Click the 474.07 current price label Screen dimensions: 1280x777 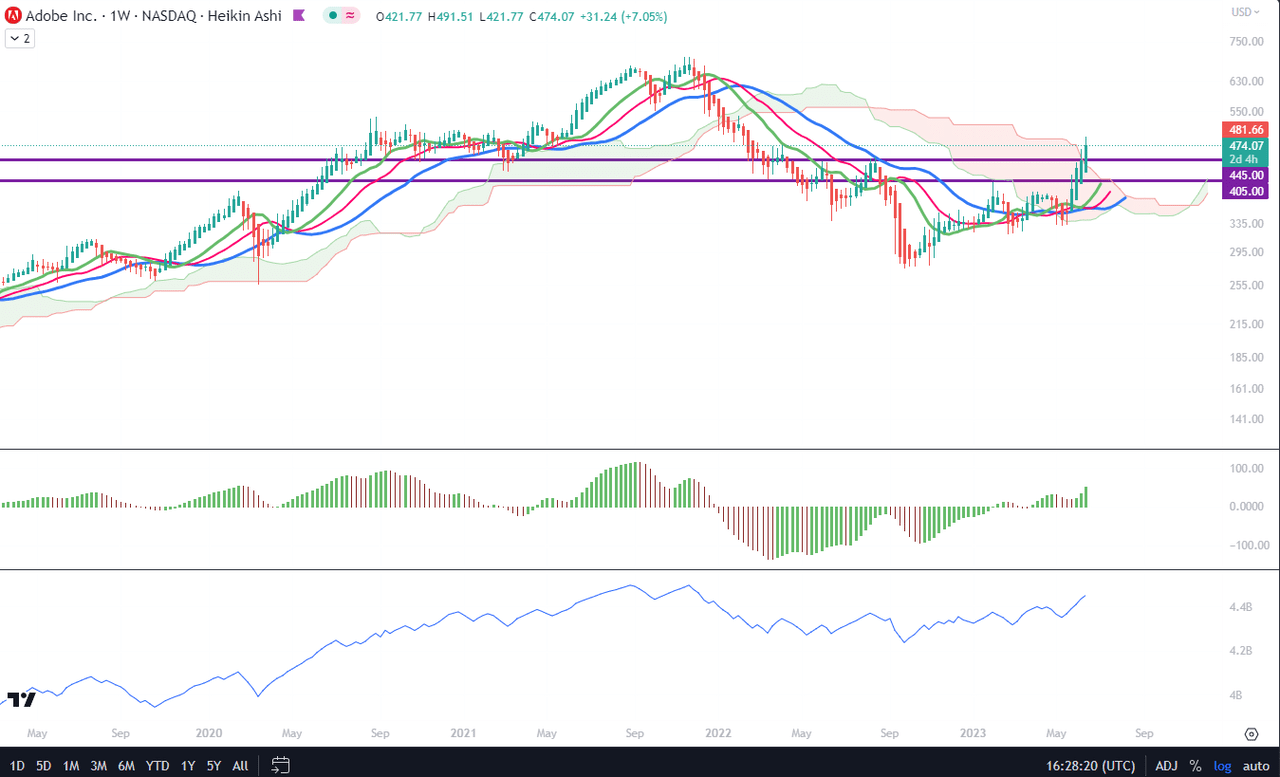pyautogui.click(x=1243, y=146)
